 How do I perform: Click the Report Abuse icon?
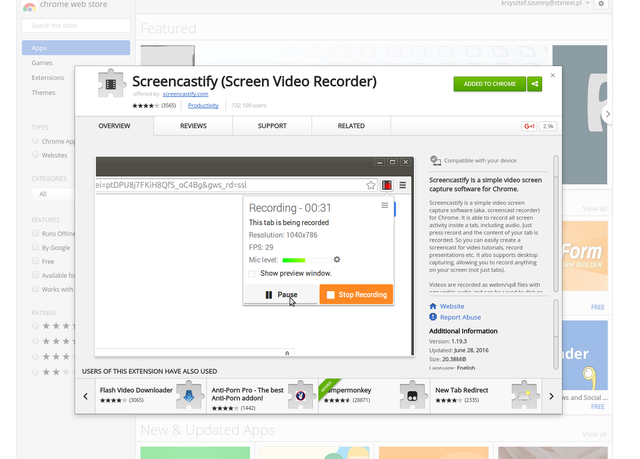433,317
